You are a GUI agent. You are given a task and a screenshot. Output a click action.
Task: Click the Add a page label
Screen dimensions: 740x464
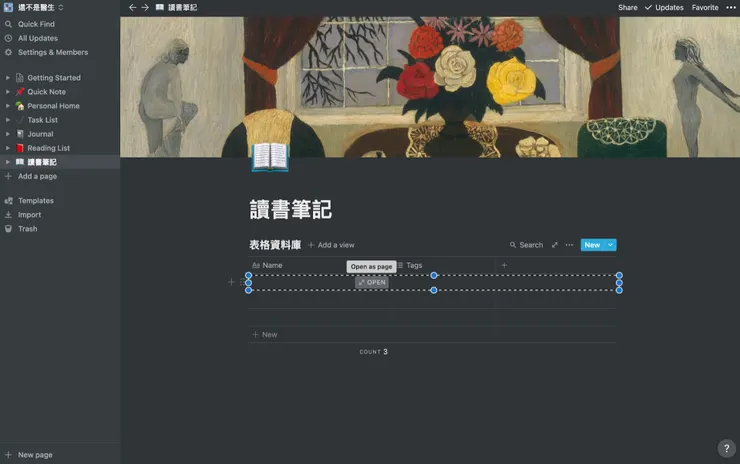37,176
